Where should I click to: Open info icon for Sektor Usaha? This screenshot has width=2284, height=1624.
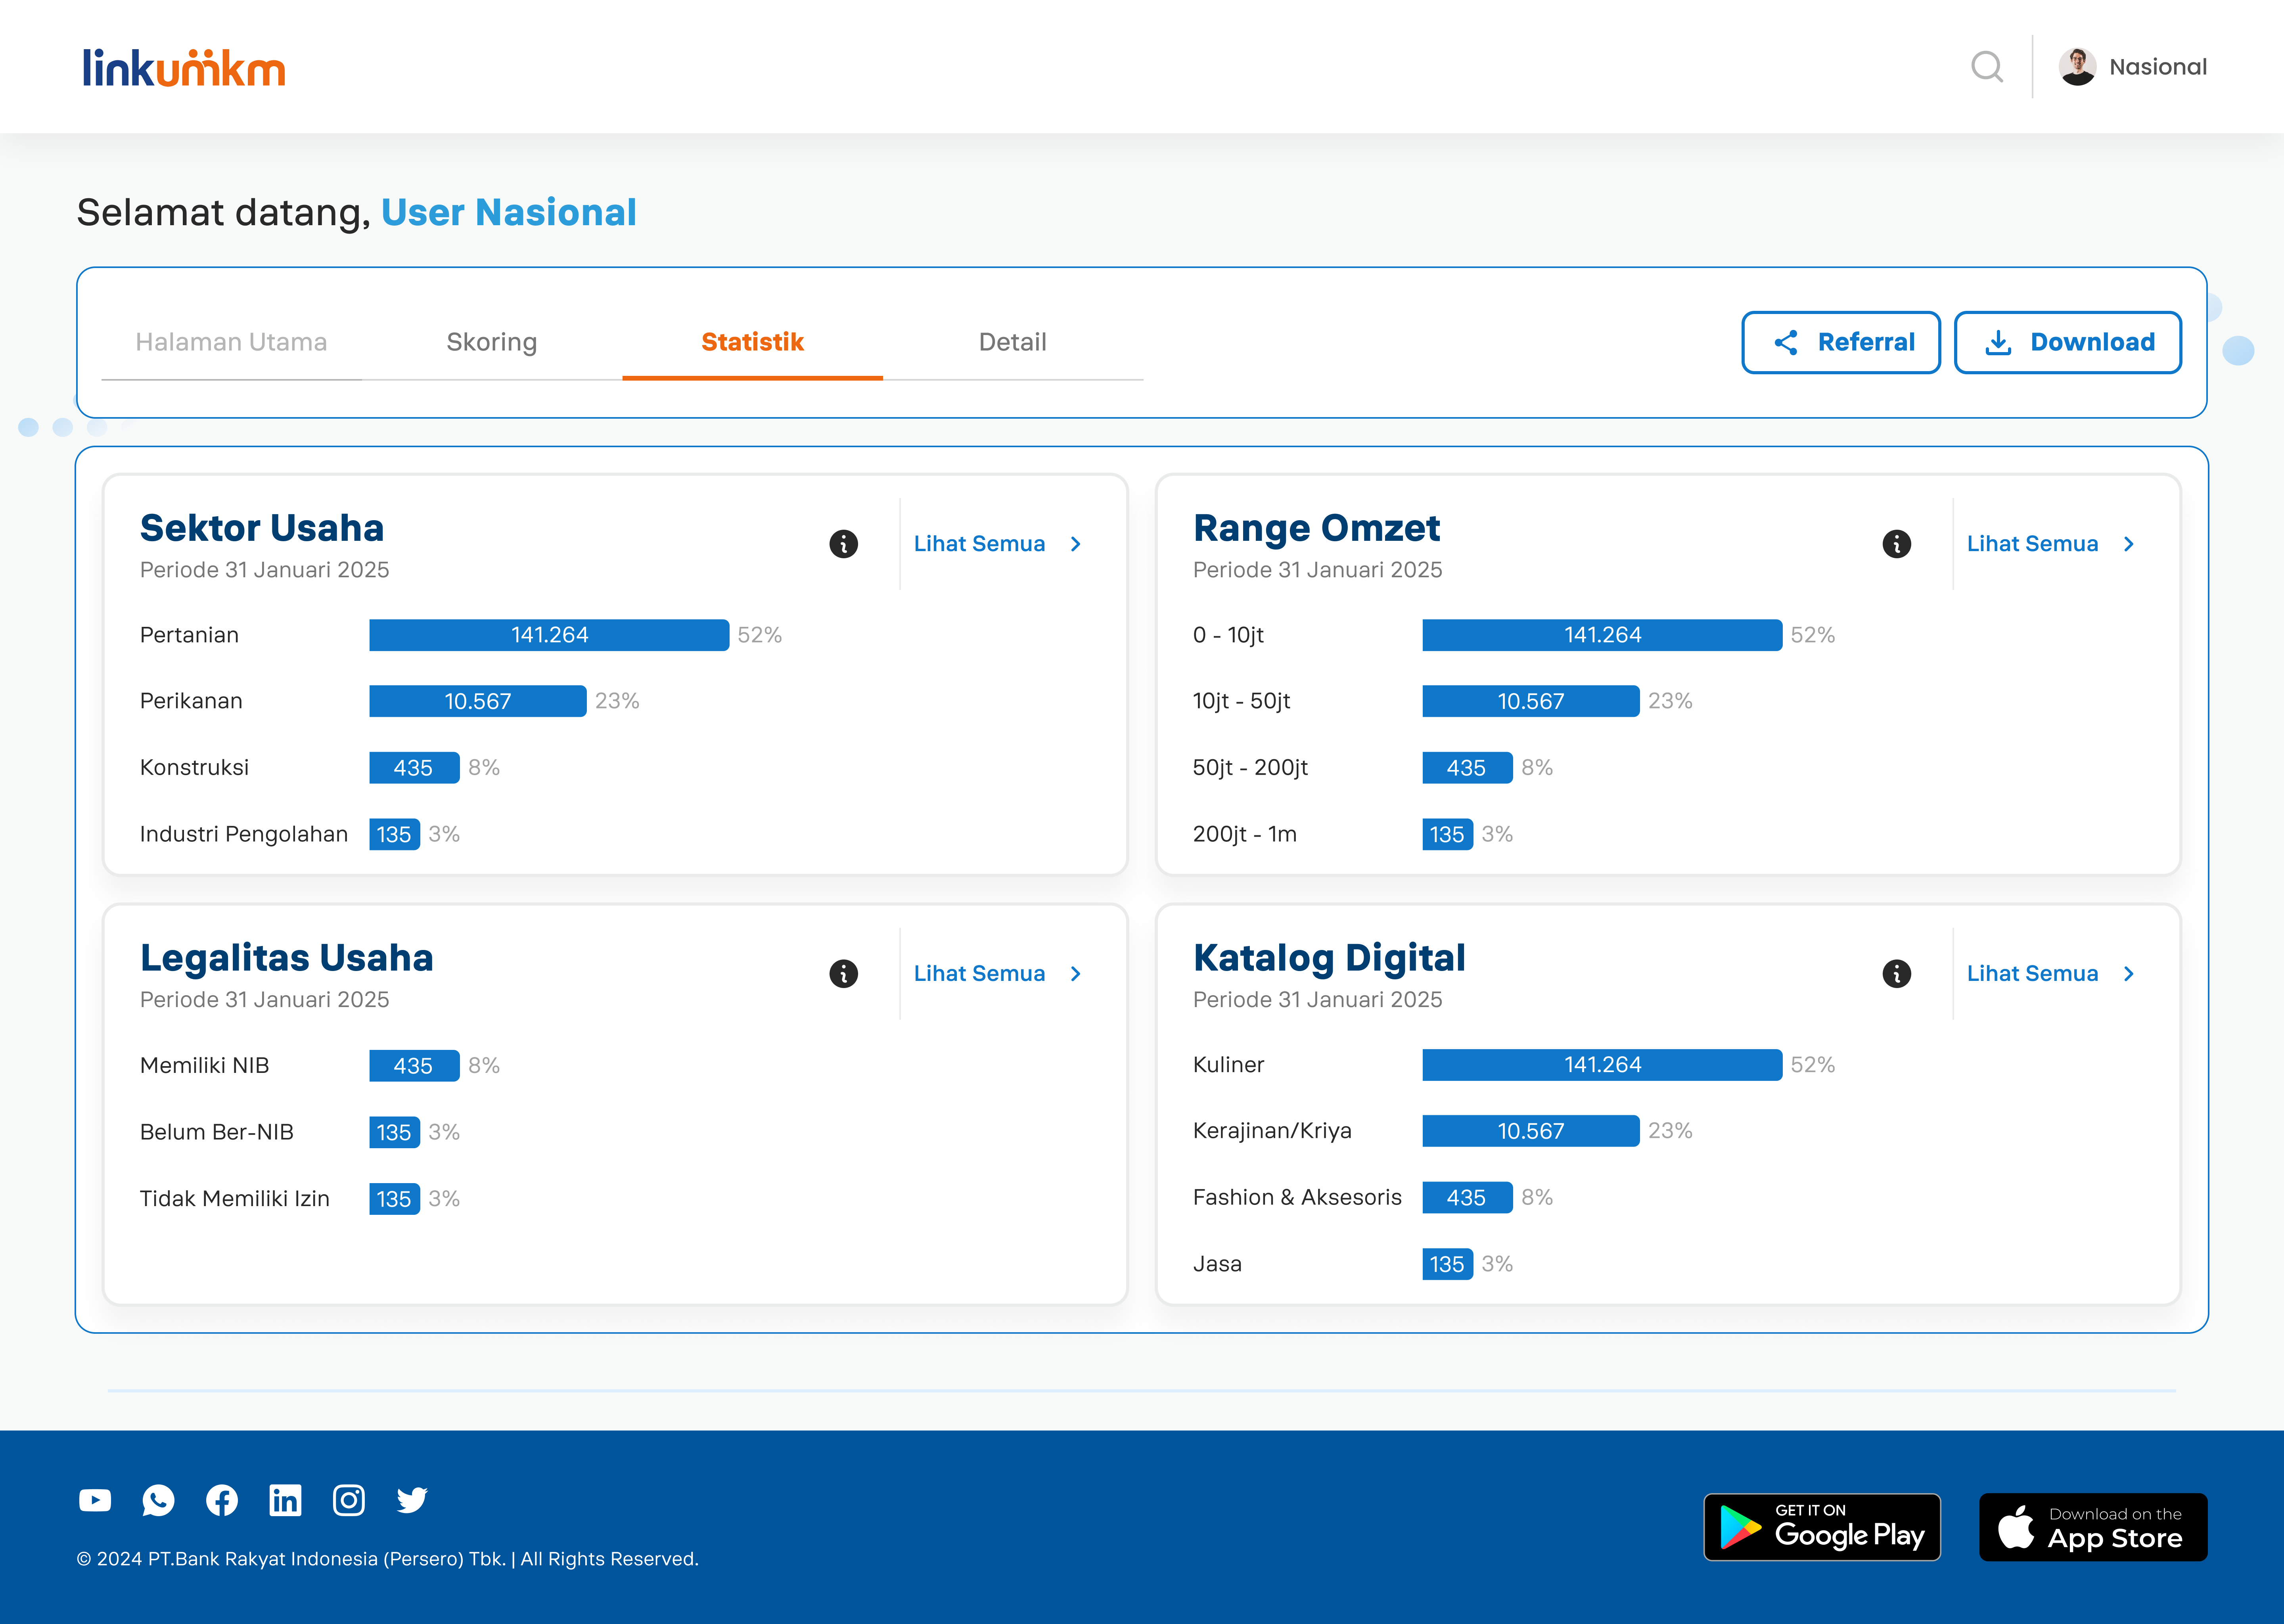[843, 544]
